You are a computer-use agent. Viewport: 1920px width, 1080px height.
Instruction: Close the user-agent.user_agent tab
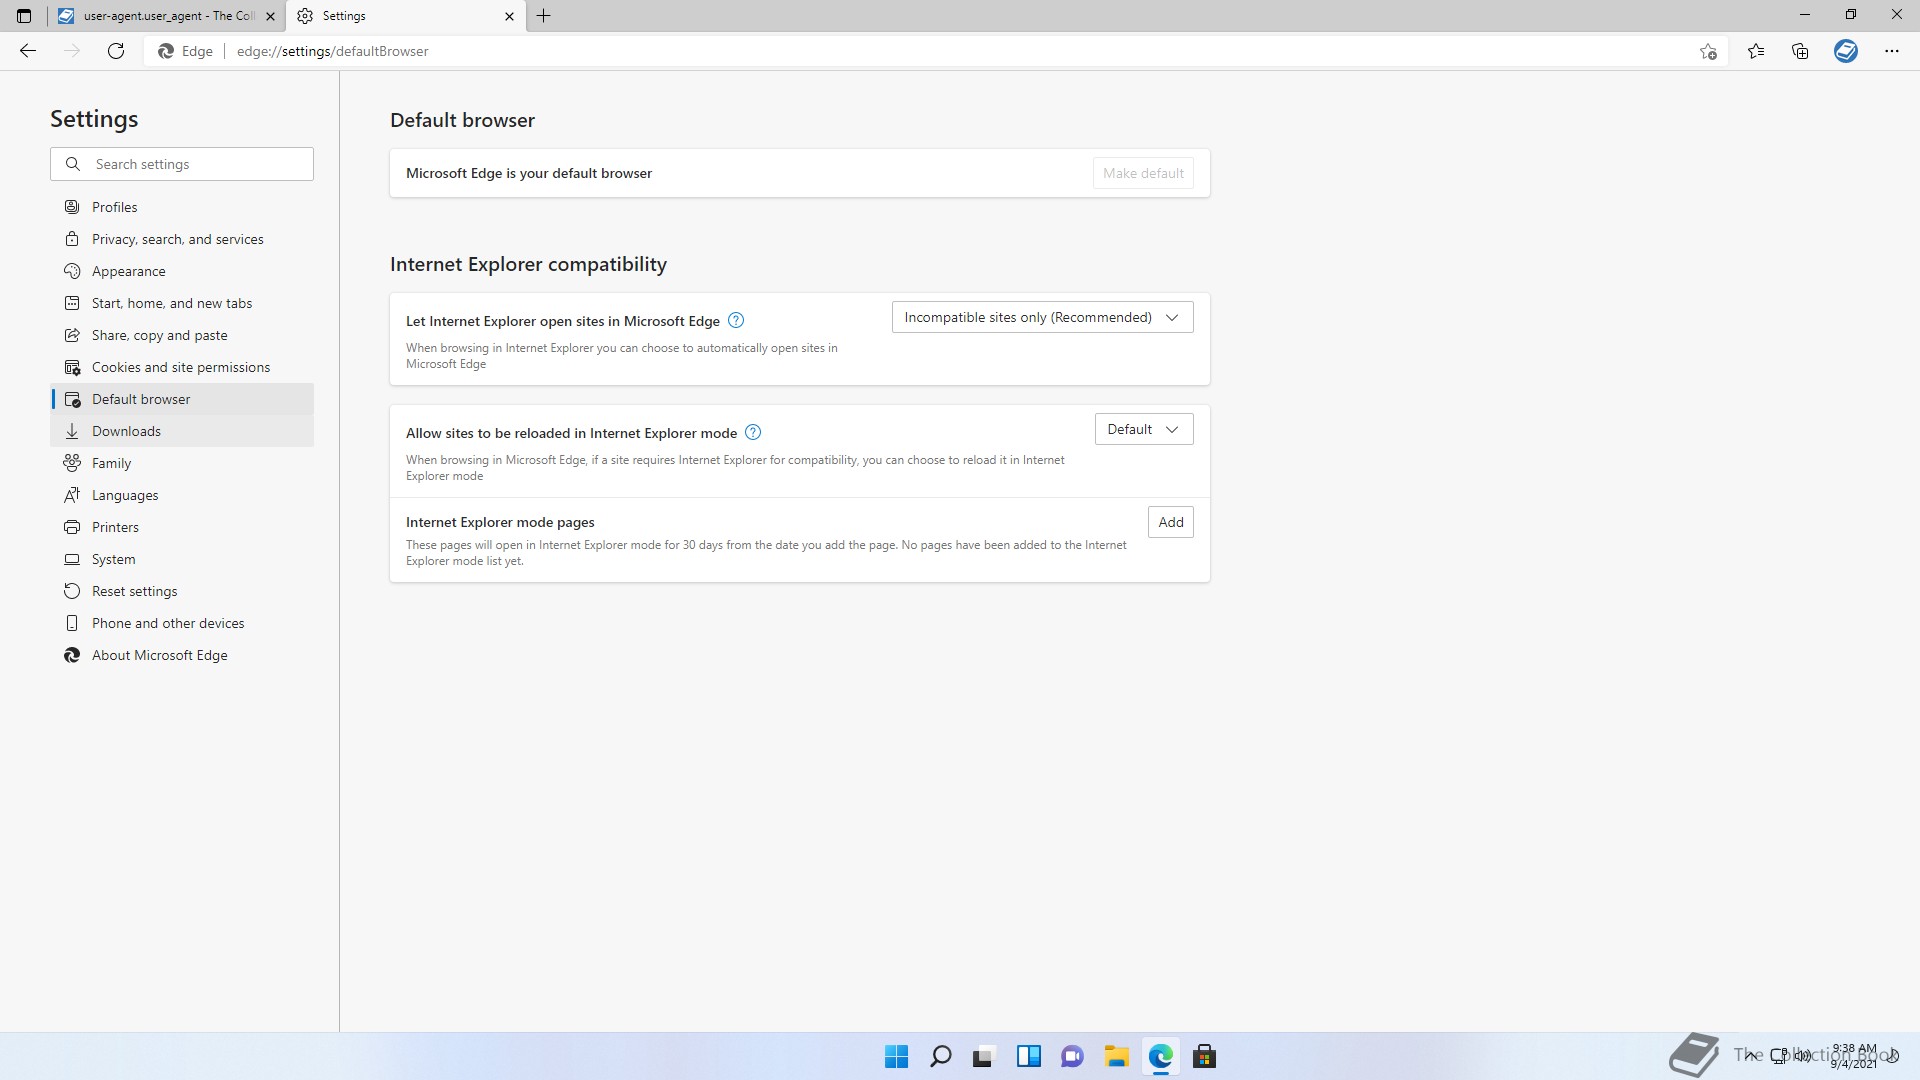(270, 16)
